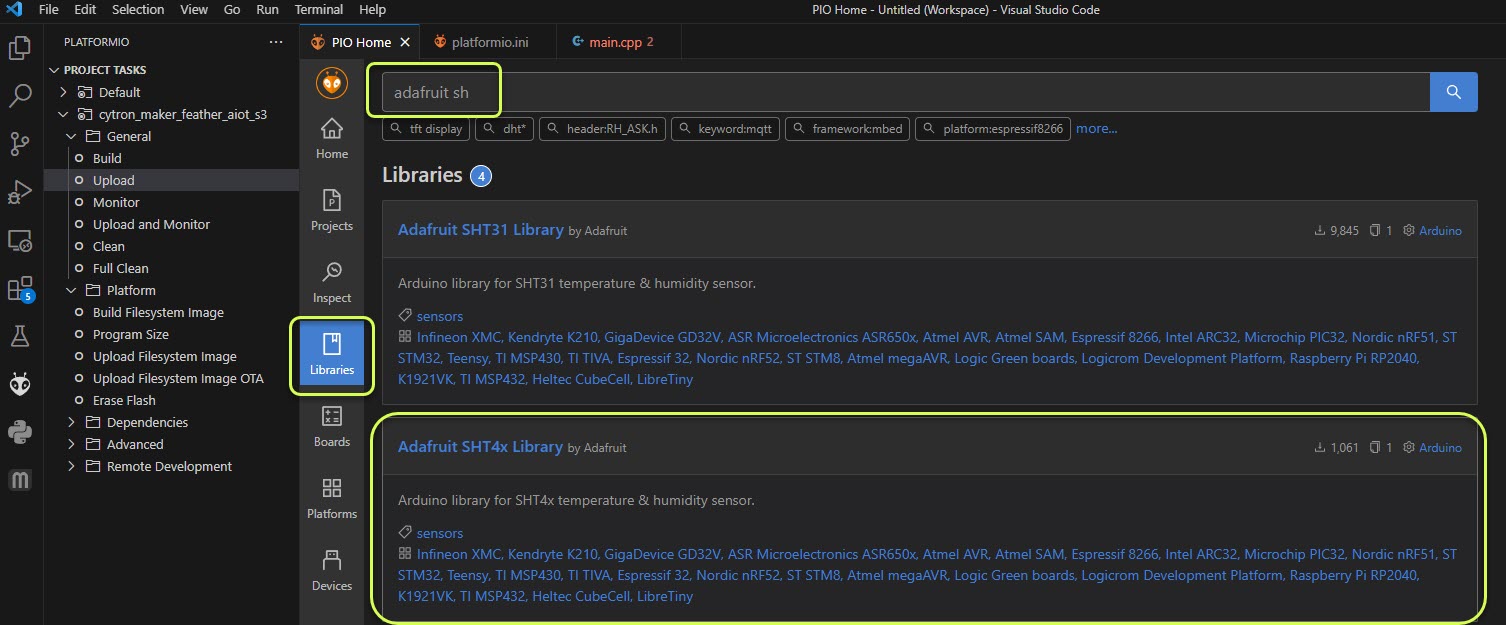The image size is (1506, 625).
Task: Open the Adafruit SHT4x Library link
Action: click(480, 447)
